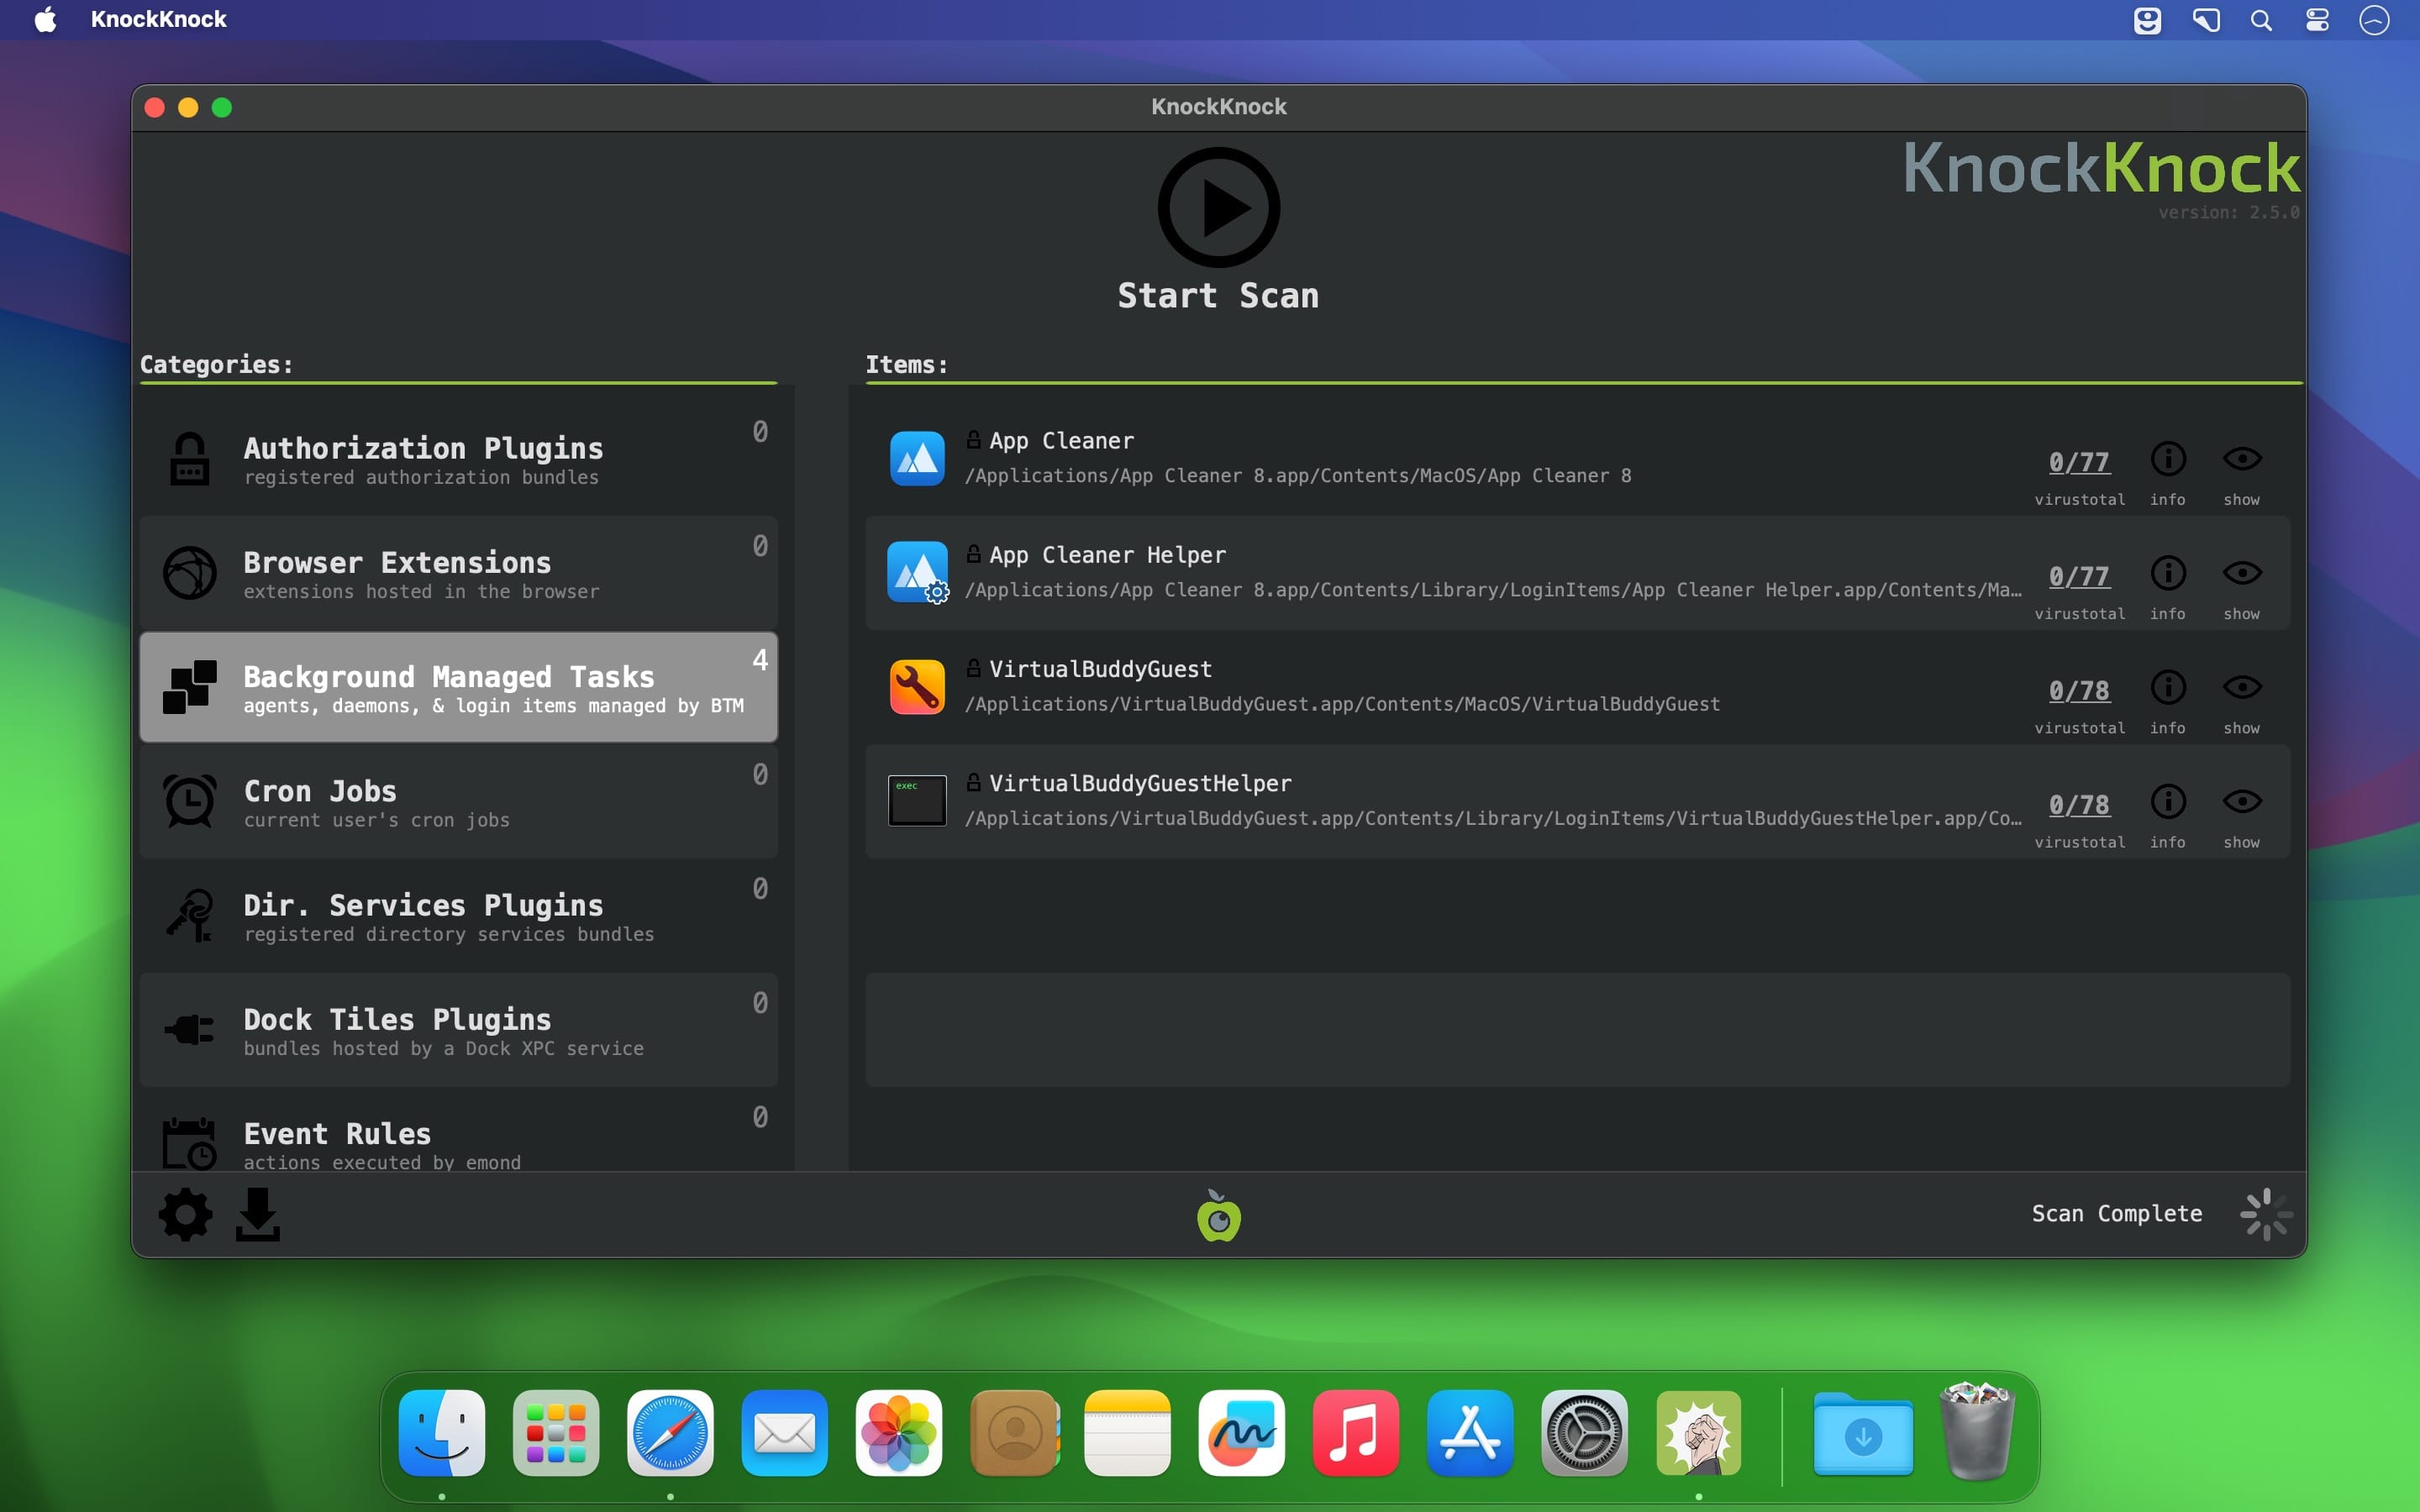Click the Siri icon in menu bar

coord(2374,20)
